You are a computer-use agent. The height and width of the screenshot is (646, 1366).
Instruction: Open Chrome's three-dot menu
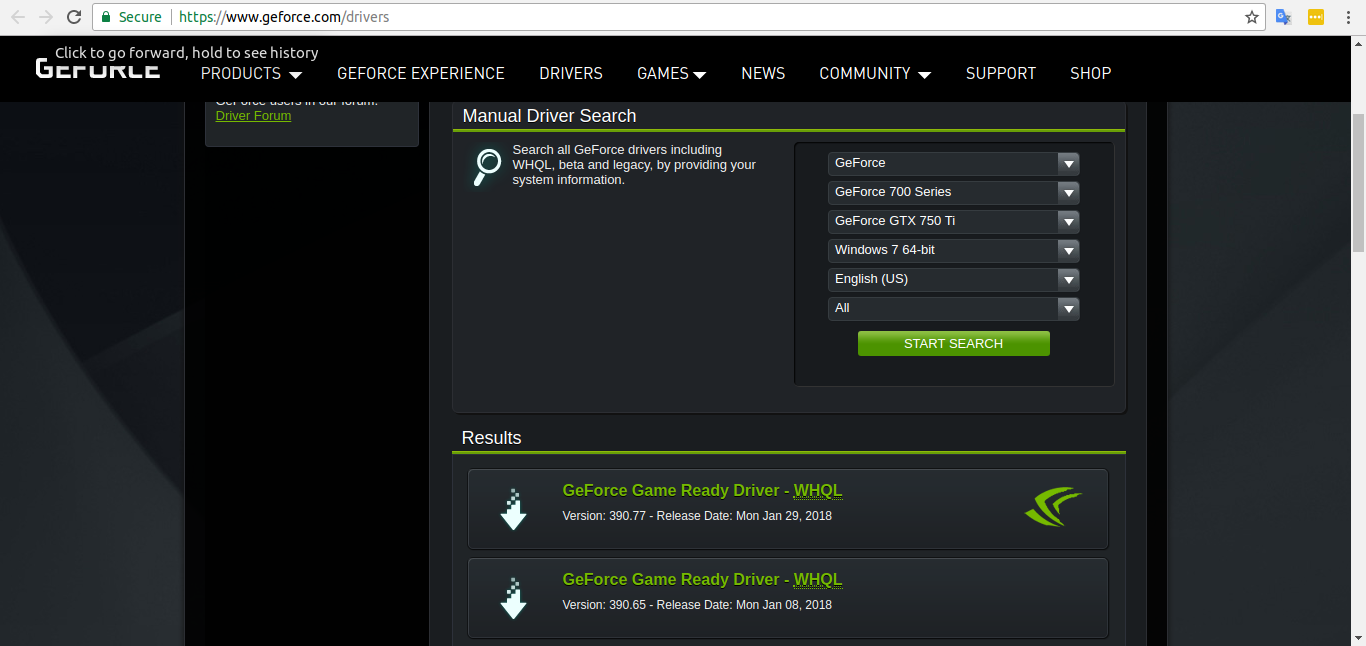[x=1346, y=17]
